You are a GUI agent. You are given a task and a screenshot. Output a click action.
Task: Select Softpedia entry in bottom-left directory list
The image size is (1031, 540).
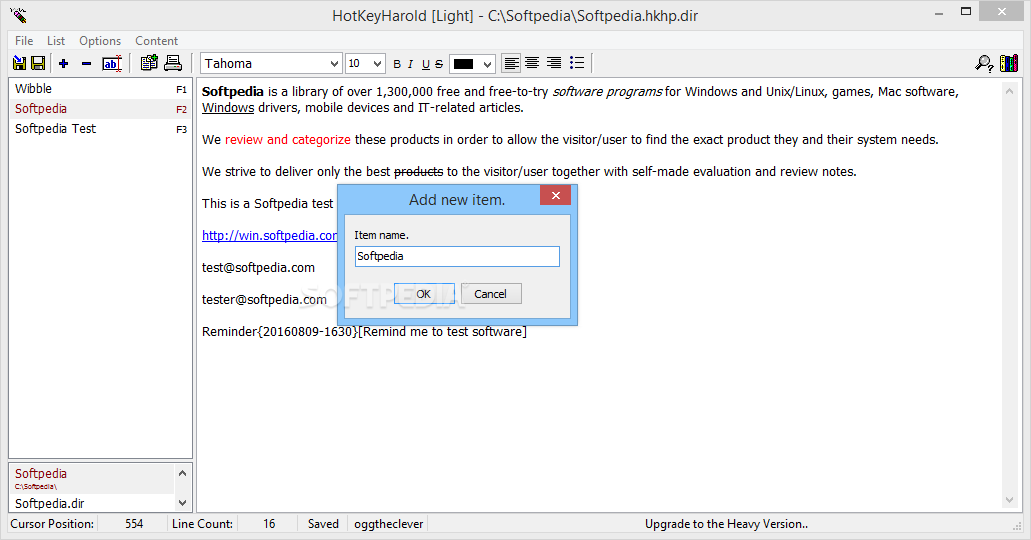92,479
